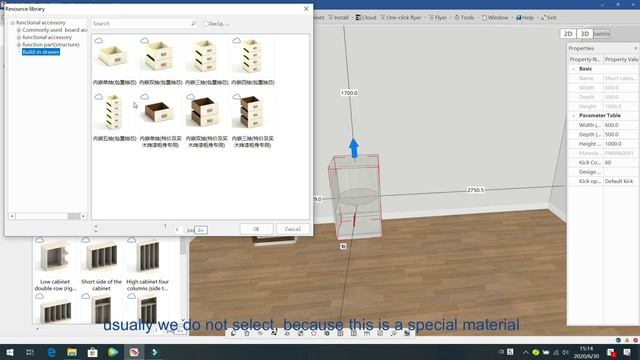The width and height of the screenshot is (640, 360).
Task: Collapse the Parameter Table property group
Action: (574, 116)
